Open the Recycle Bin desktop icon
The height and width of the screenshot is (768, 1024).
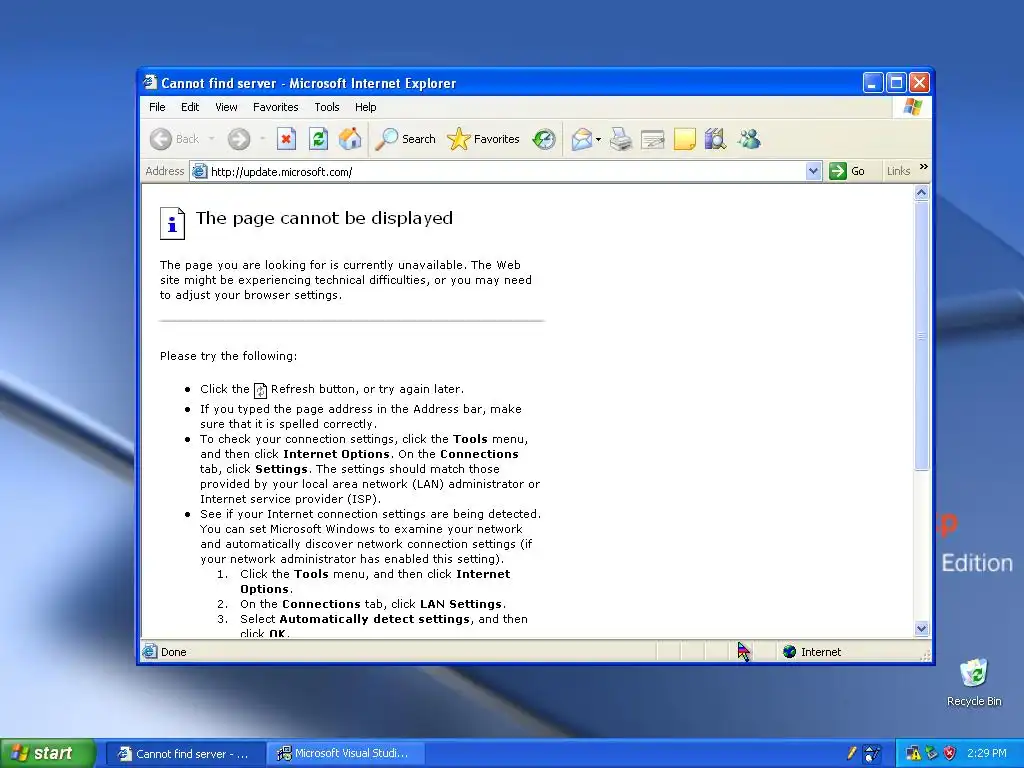coord(974,682)
